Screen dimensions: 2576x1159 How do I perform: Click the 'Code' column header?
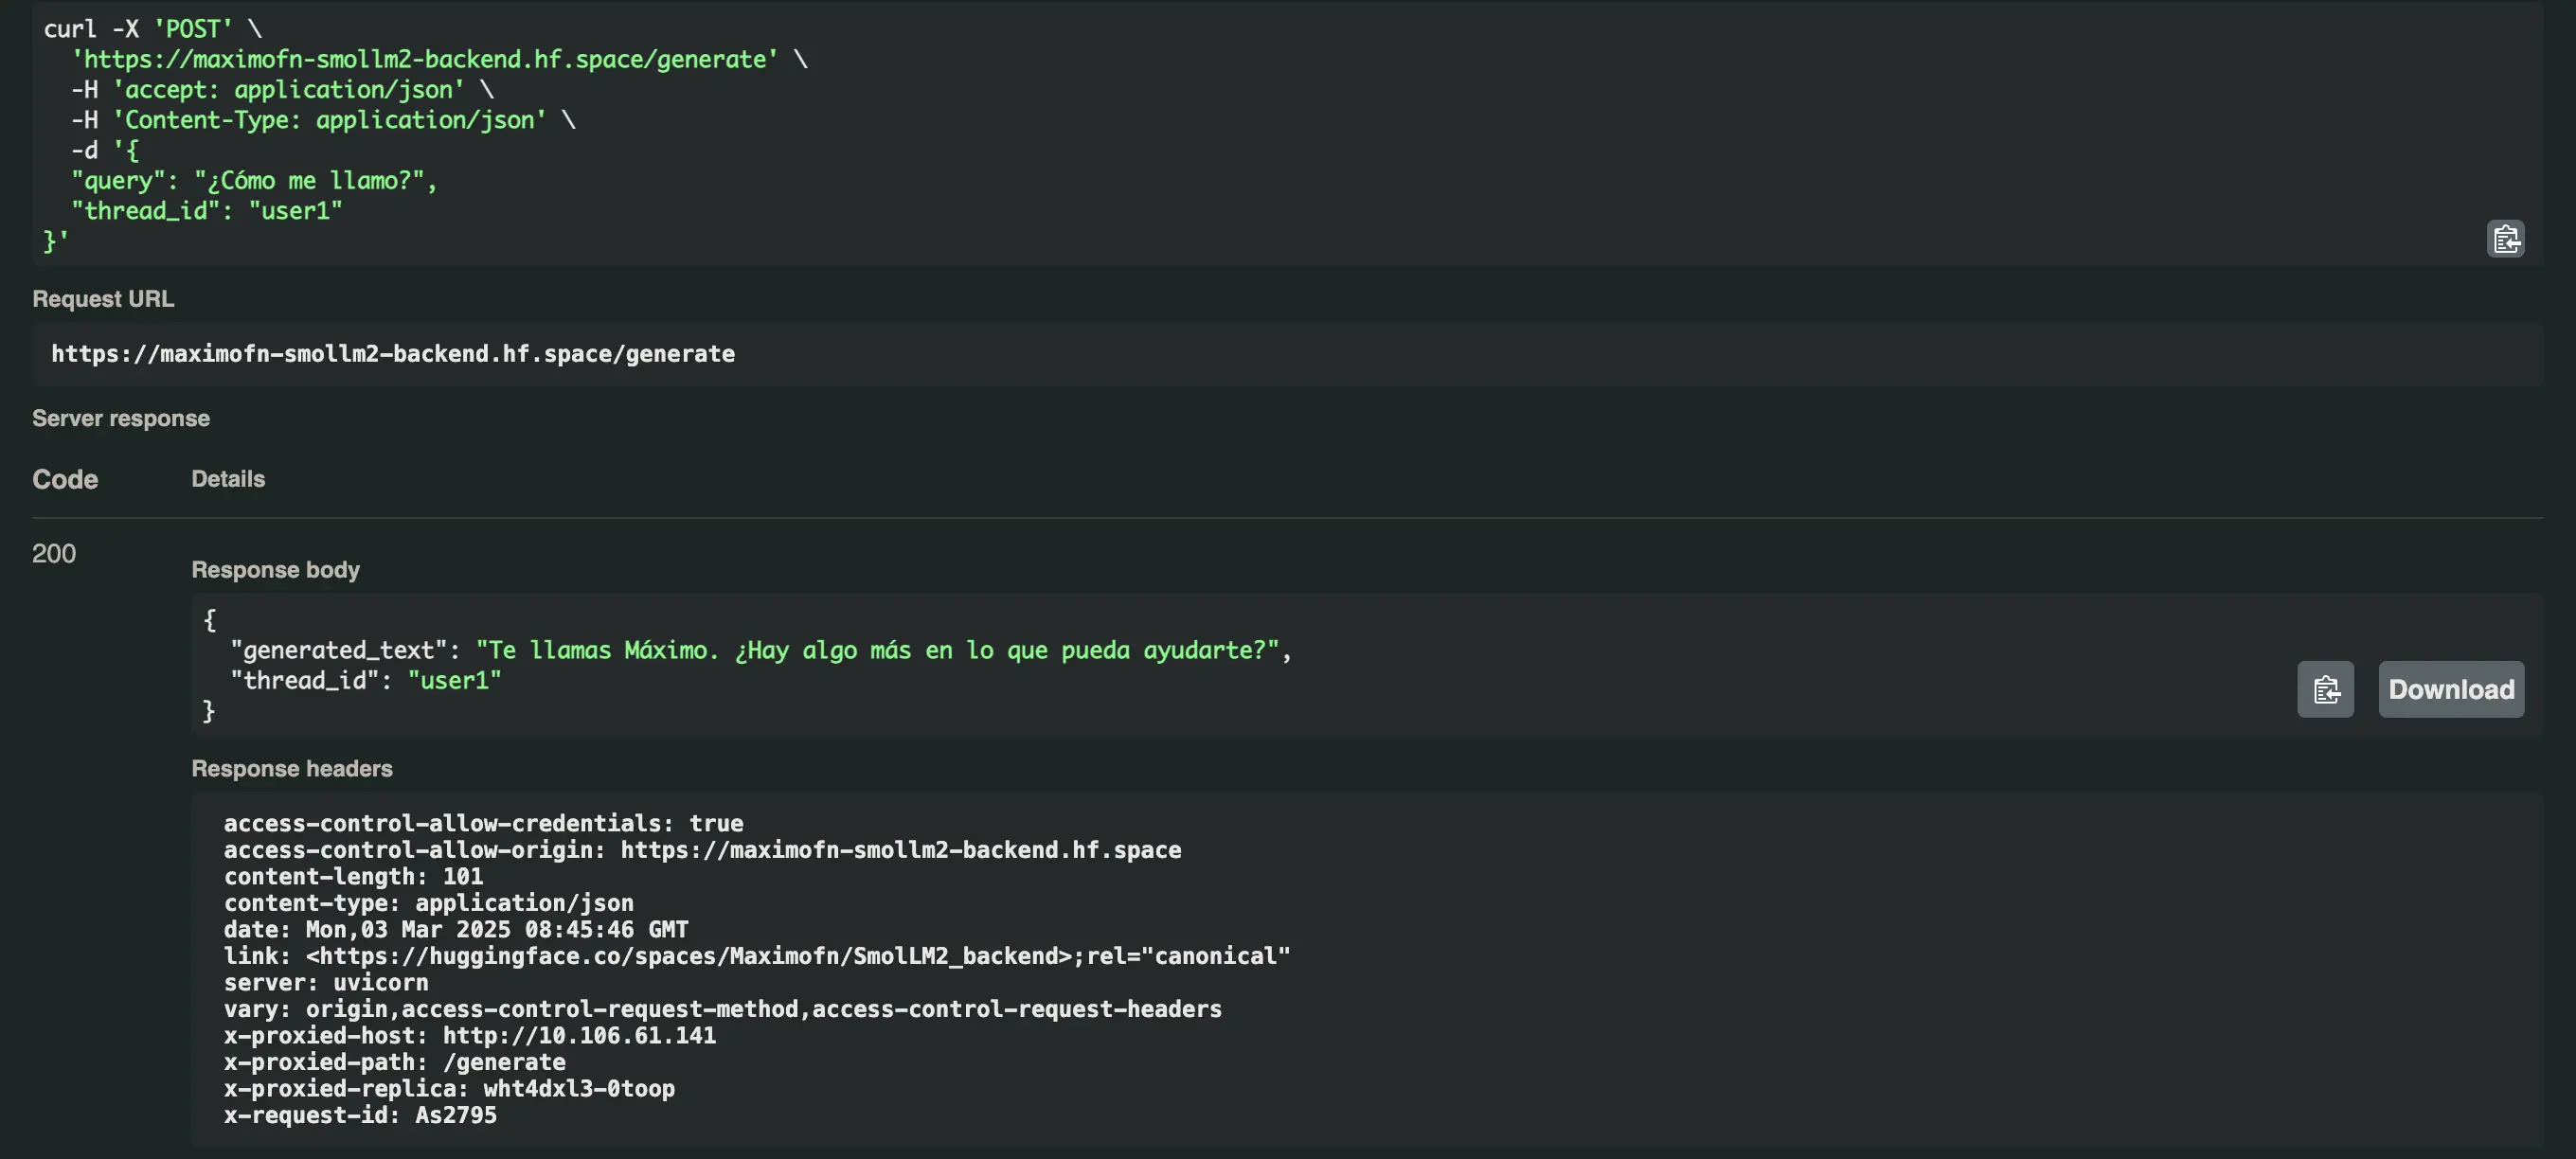(65, 479)
